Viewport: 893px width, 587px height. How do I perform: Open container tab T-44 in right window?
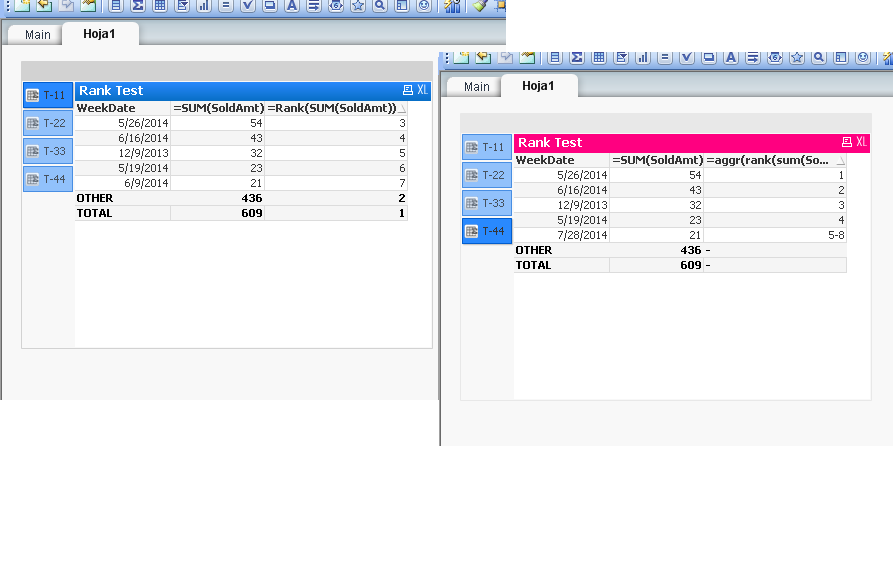point(487,231)
